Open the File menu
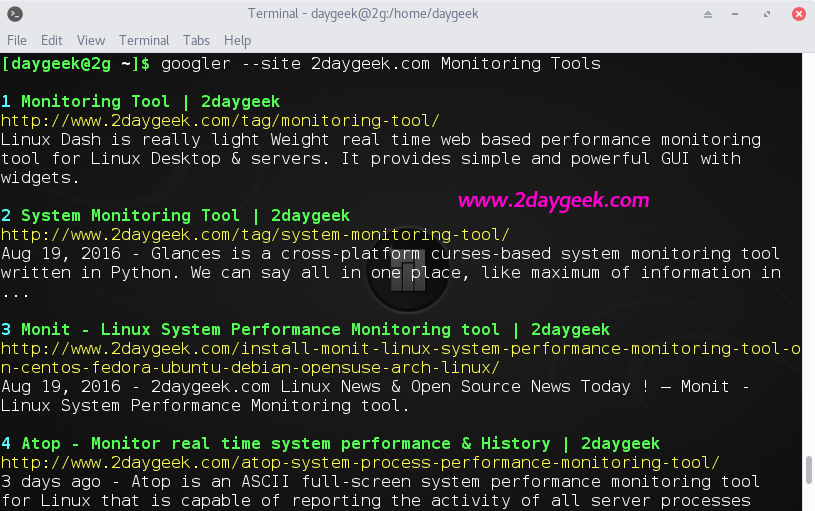 point(17,41)
